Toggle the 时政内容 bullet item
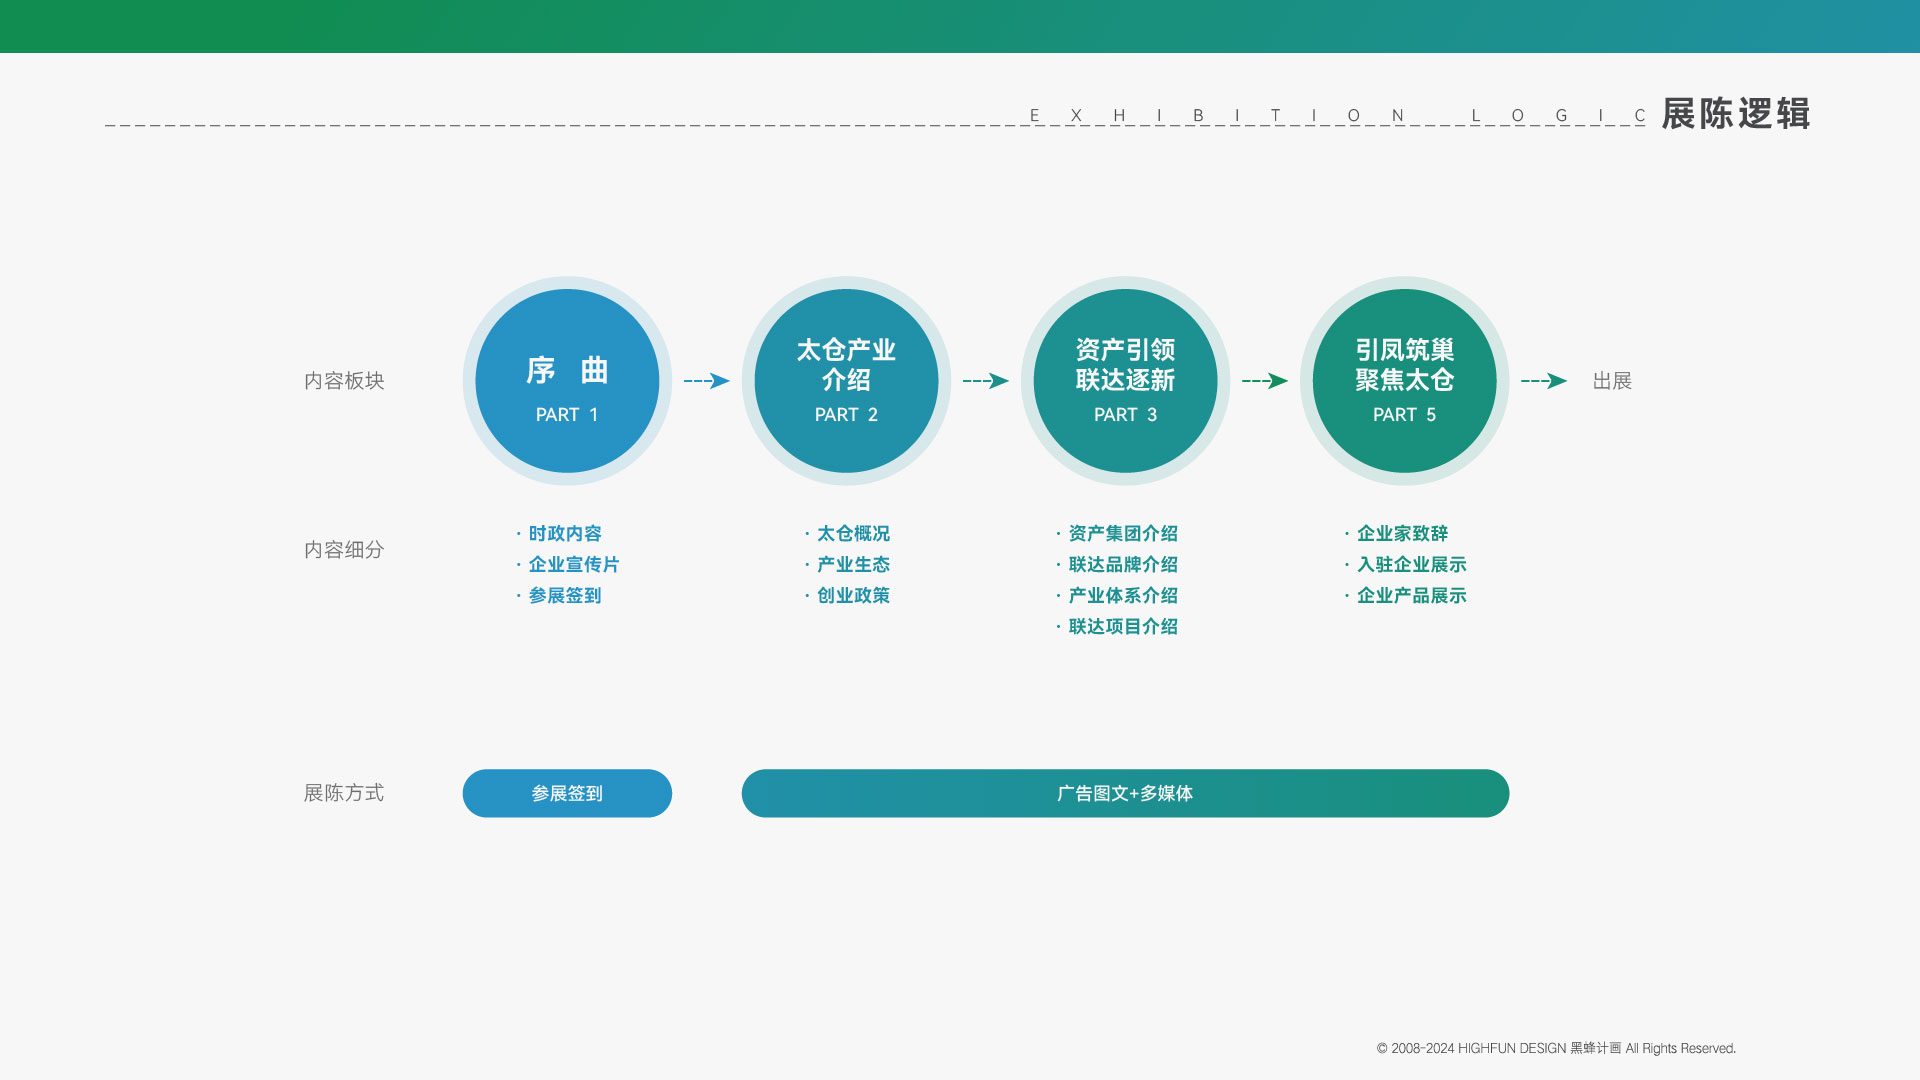Screen dimensions: 1920x1080 [x=566, y=533]
